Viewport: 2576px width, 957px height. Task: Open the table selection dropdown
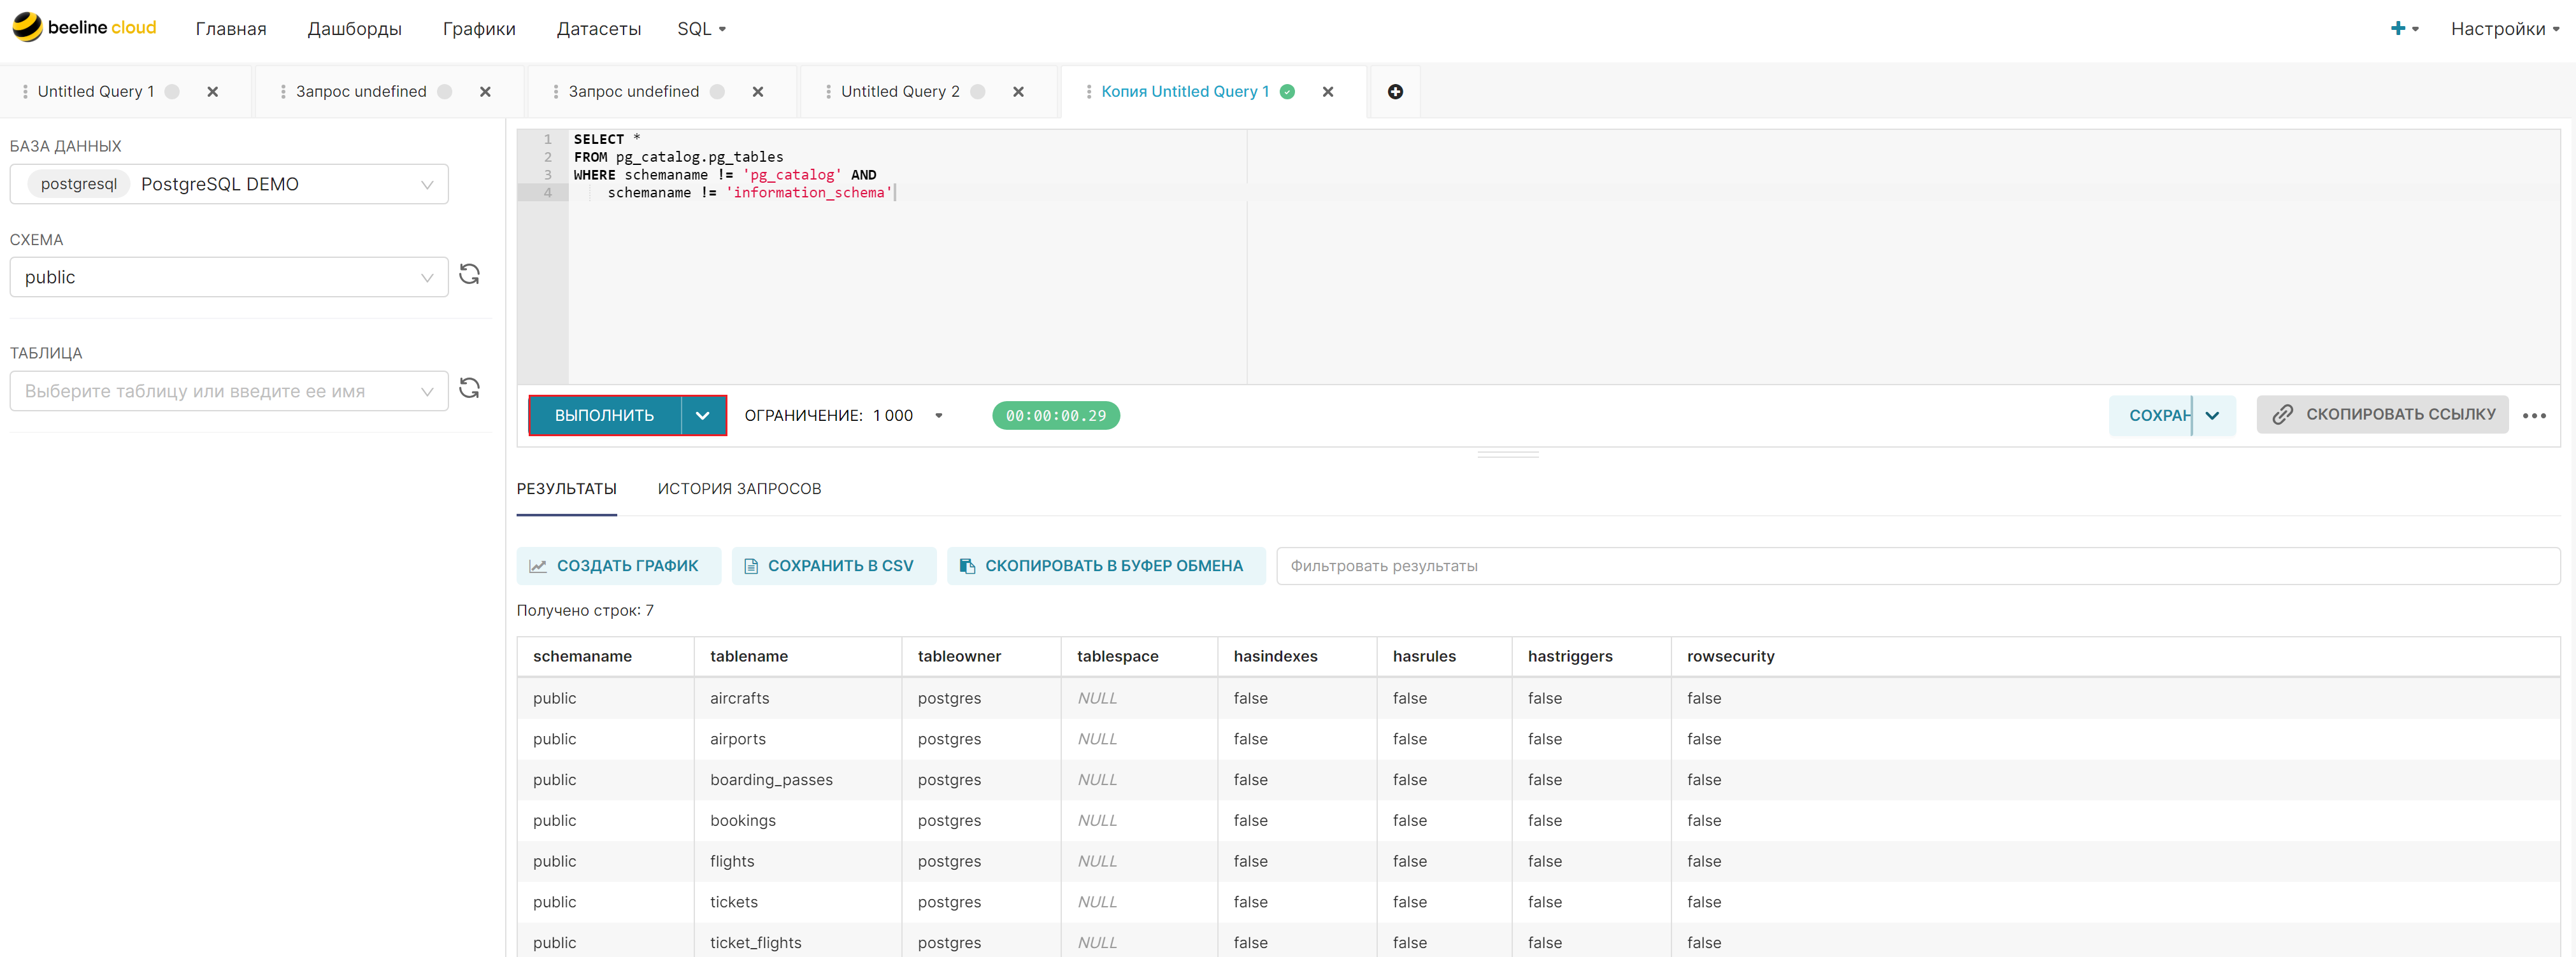tap(229, 391)
